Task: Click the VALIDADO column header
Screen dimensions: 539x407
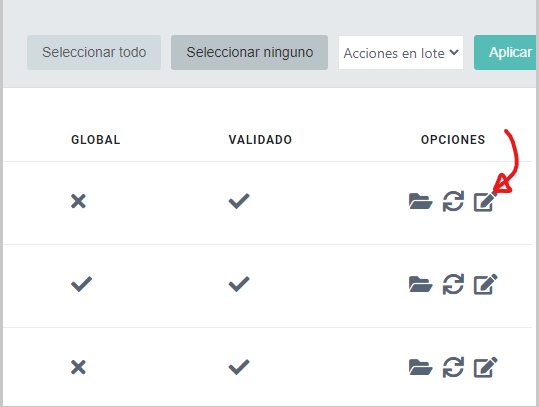Action: pyautogui.click(x=260, y=140)
